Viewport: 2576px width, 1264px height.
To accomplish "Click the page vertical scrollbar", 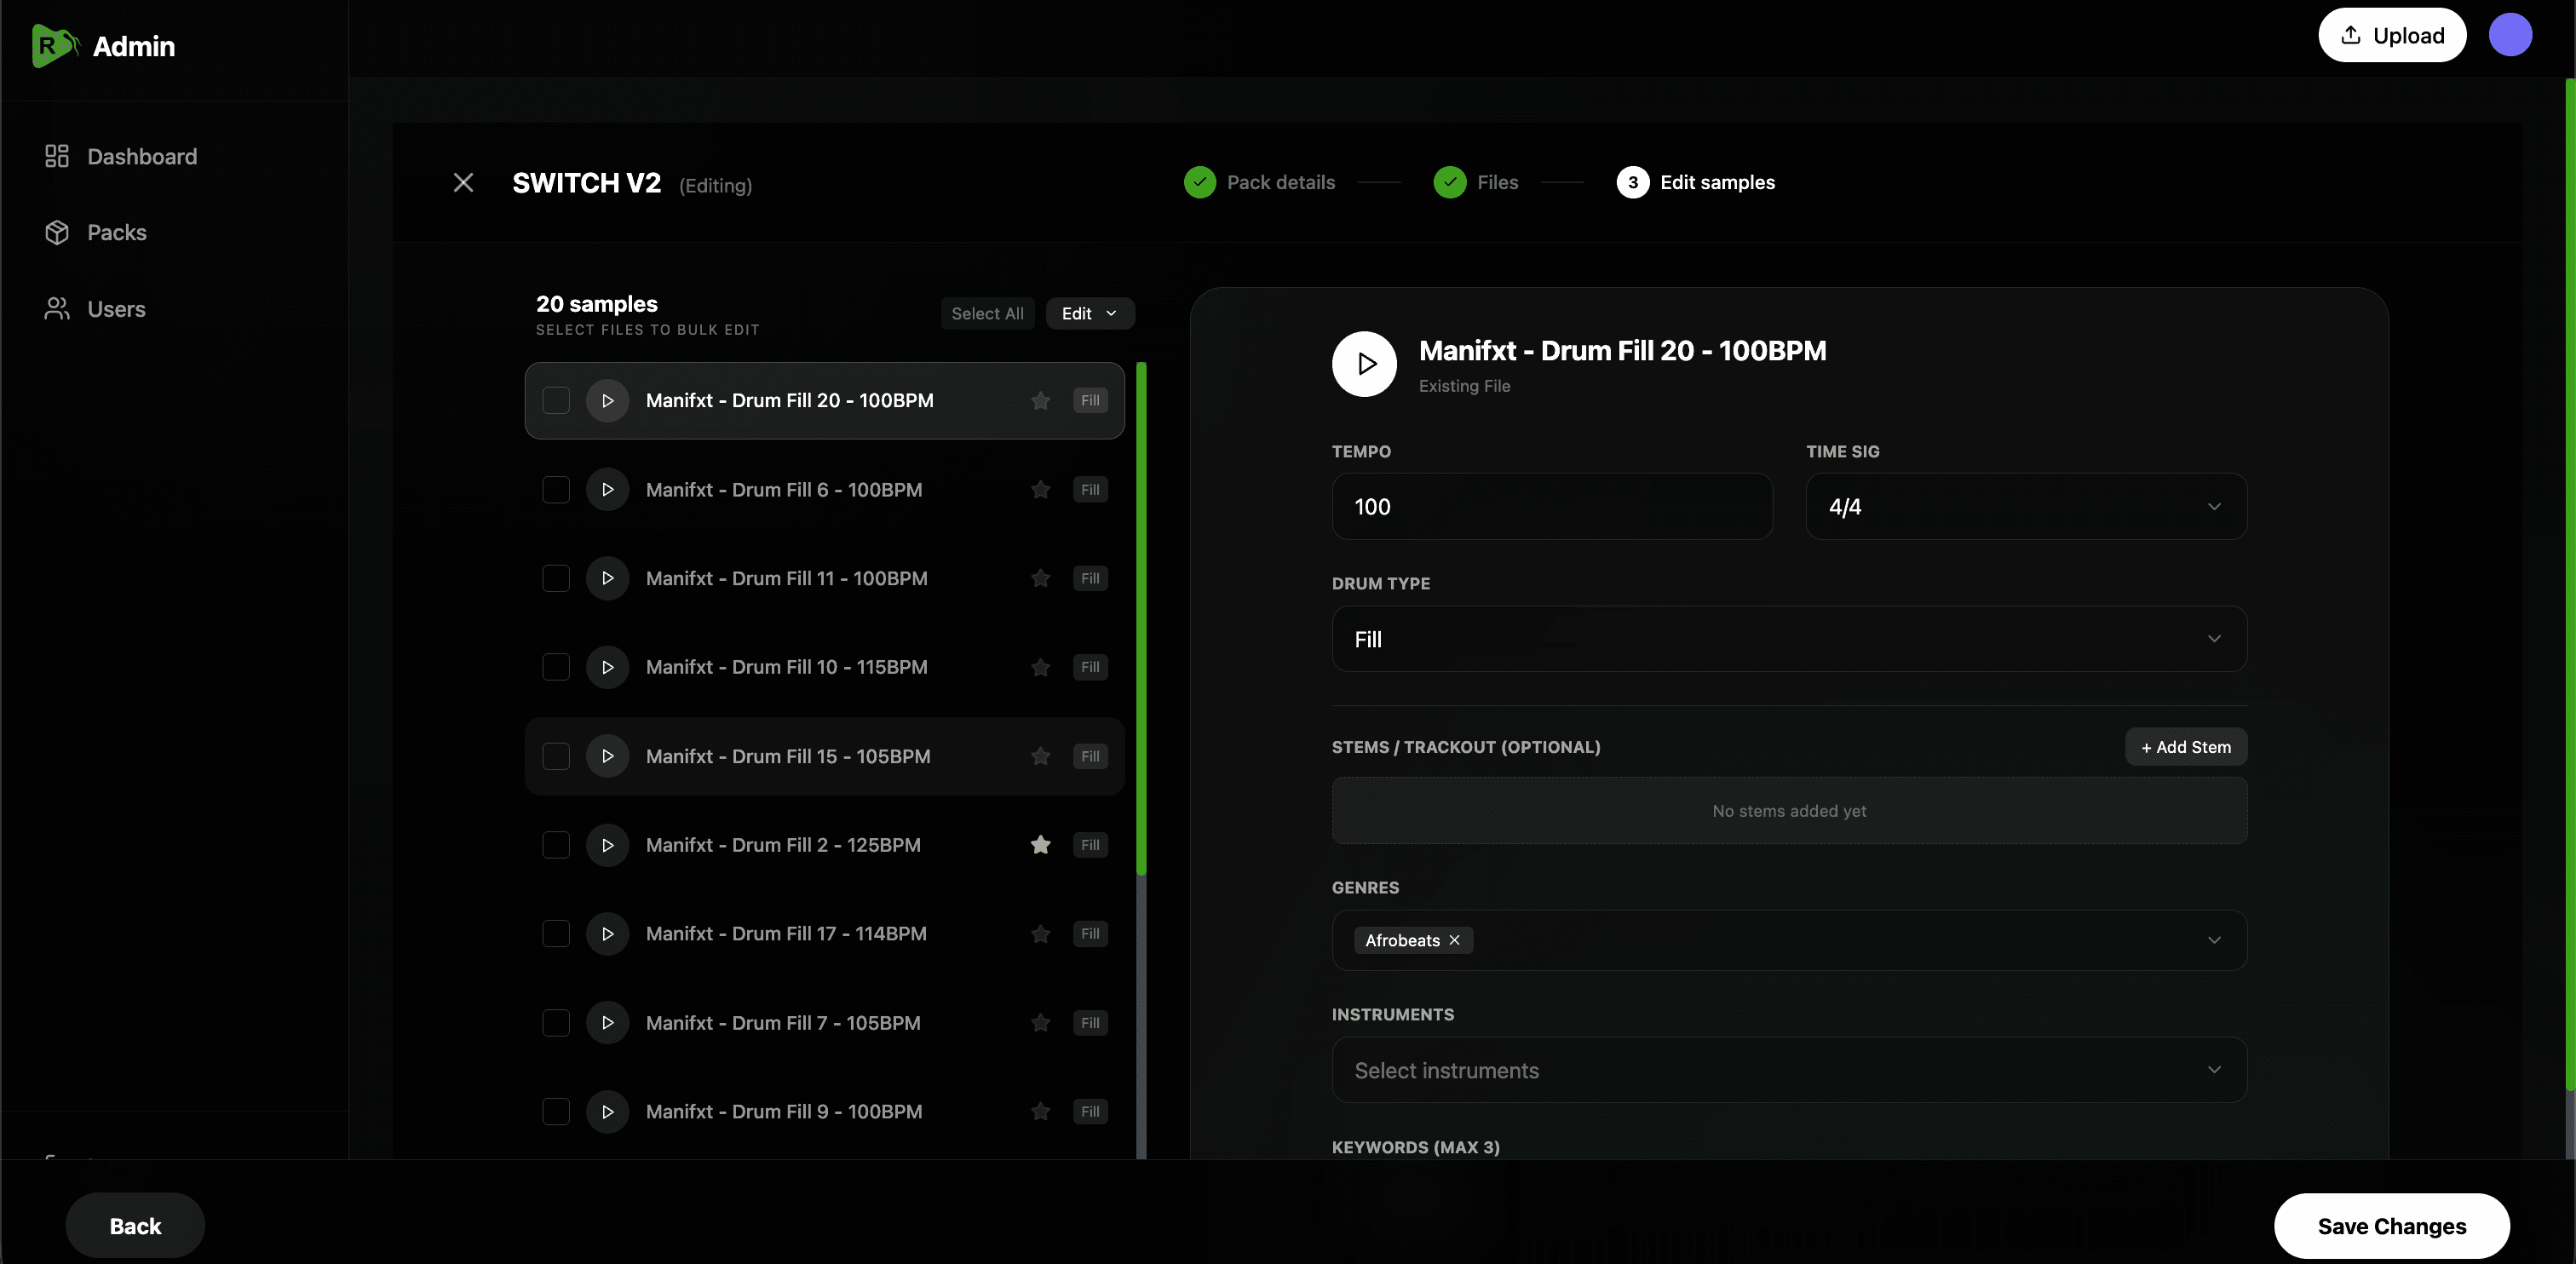I will coord(2570,584).
